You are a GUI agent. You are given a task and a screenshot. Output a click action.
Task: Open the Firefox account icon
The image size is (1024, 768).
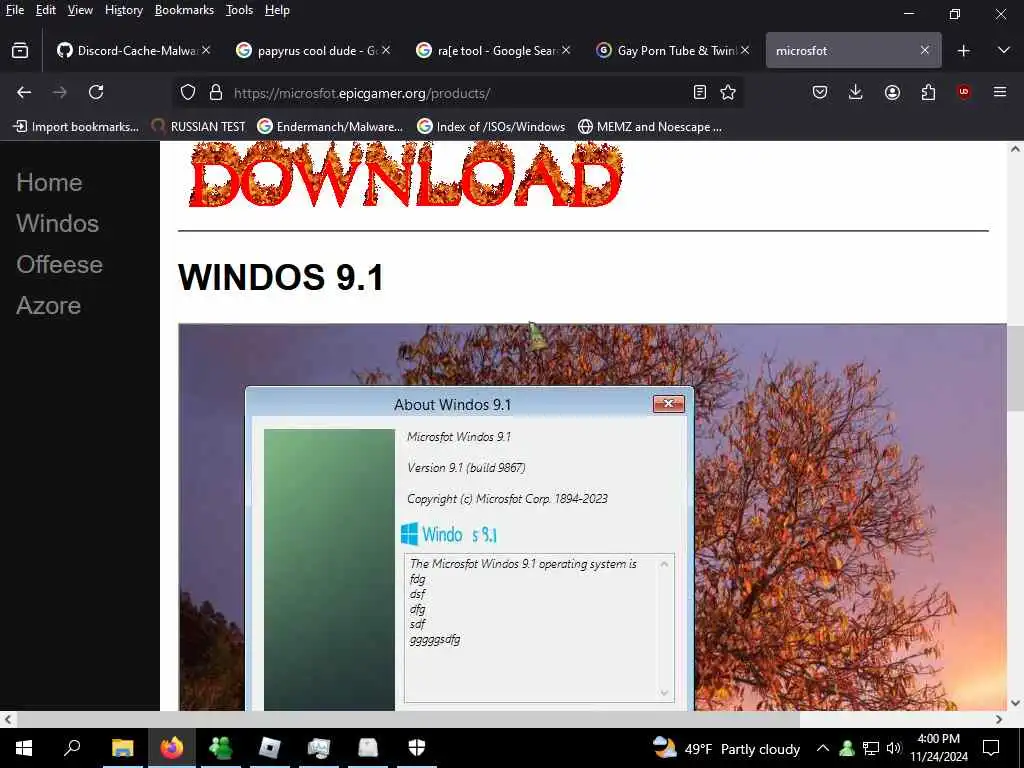click(892, 93)
